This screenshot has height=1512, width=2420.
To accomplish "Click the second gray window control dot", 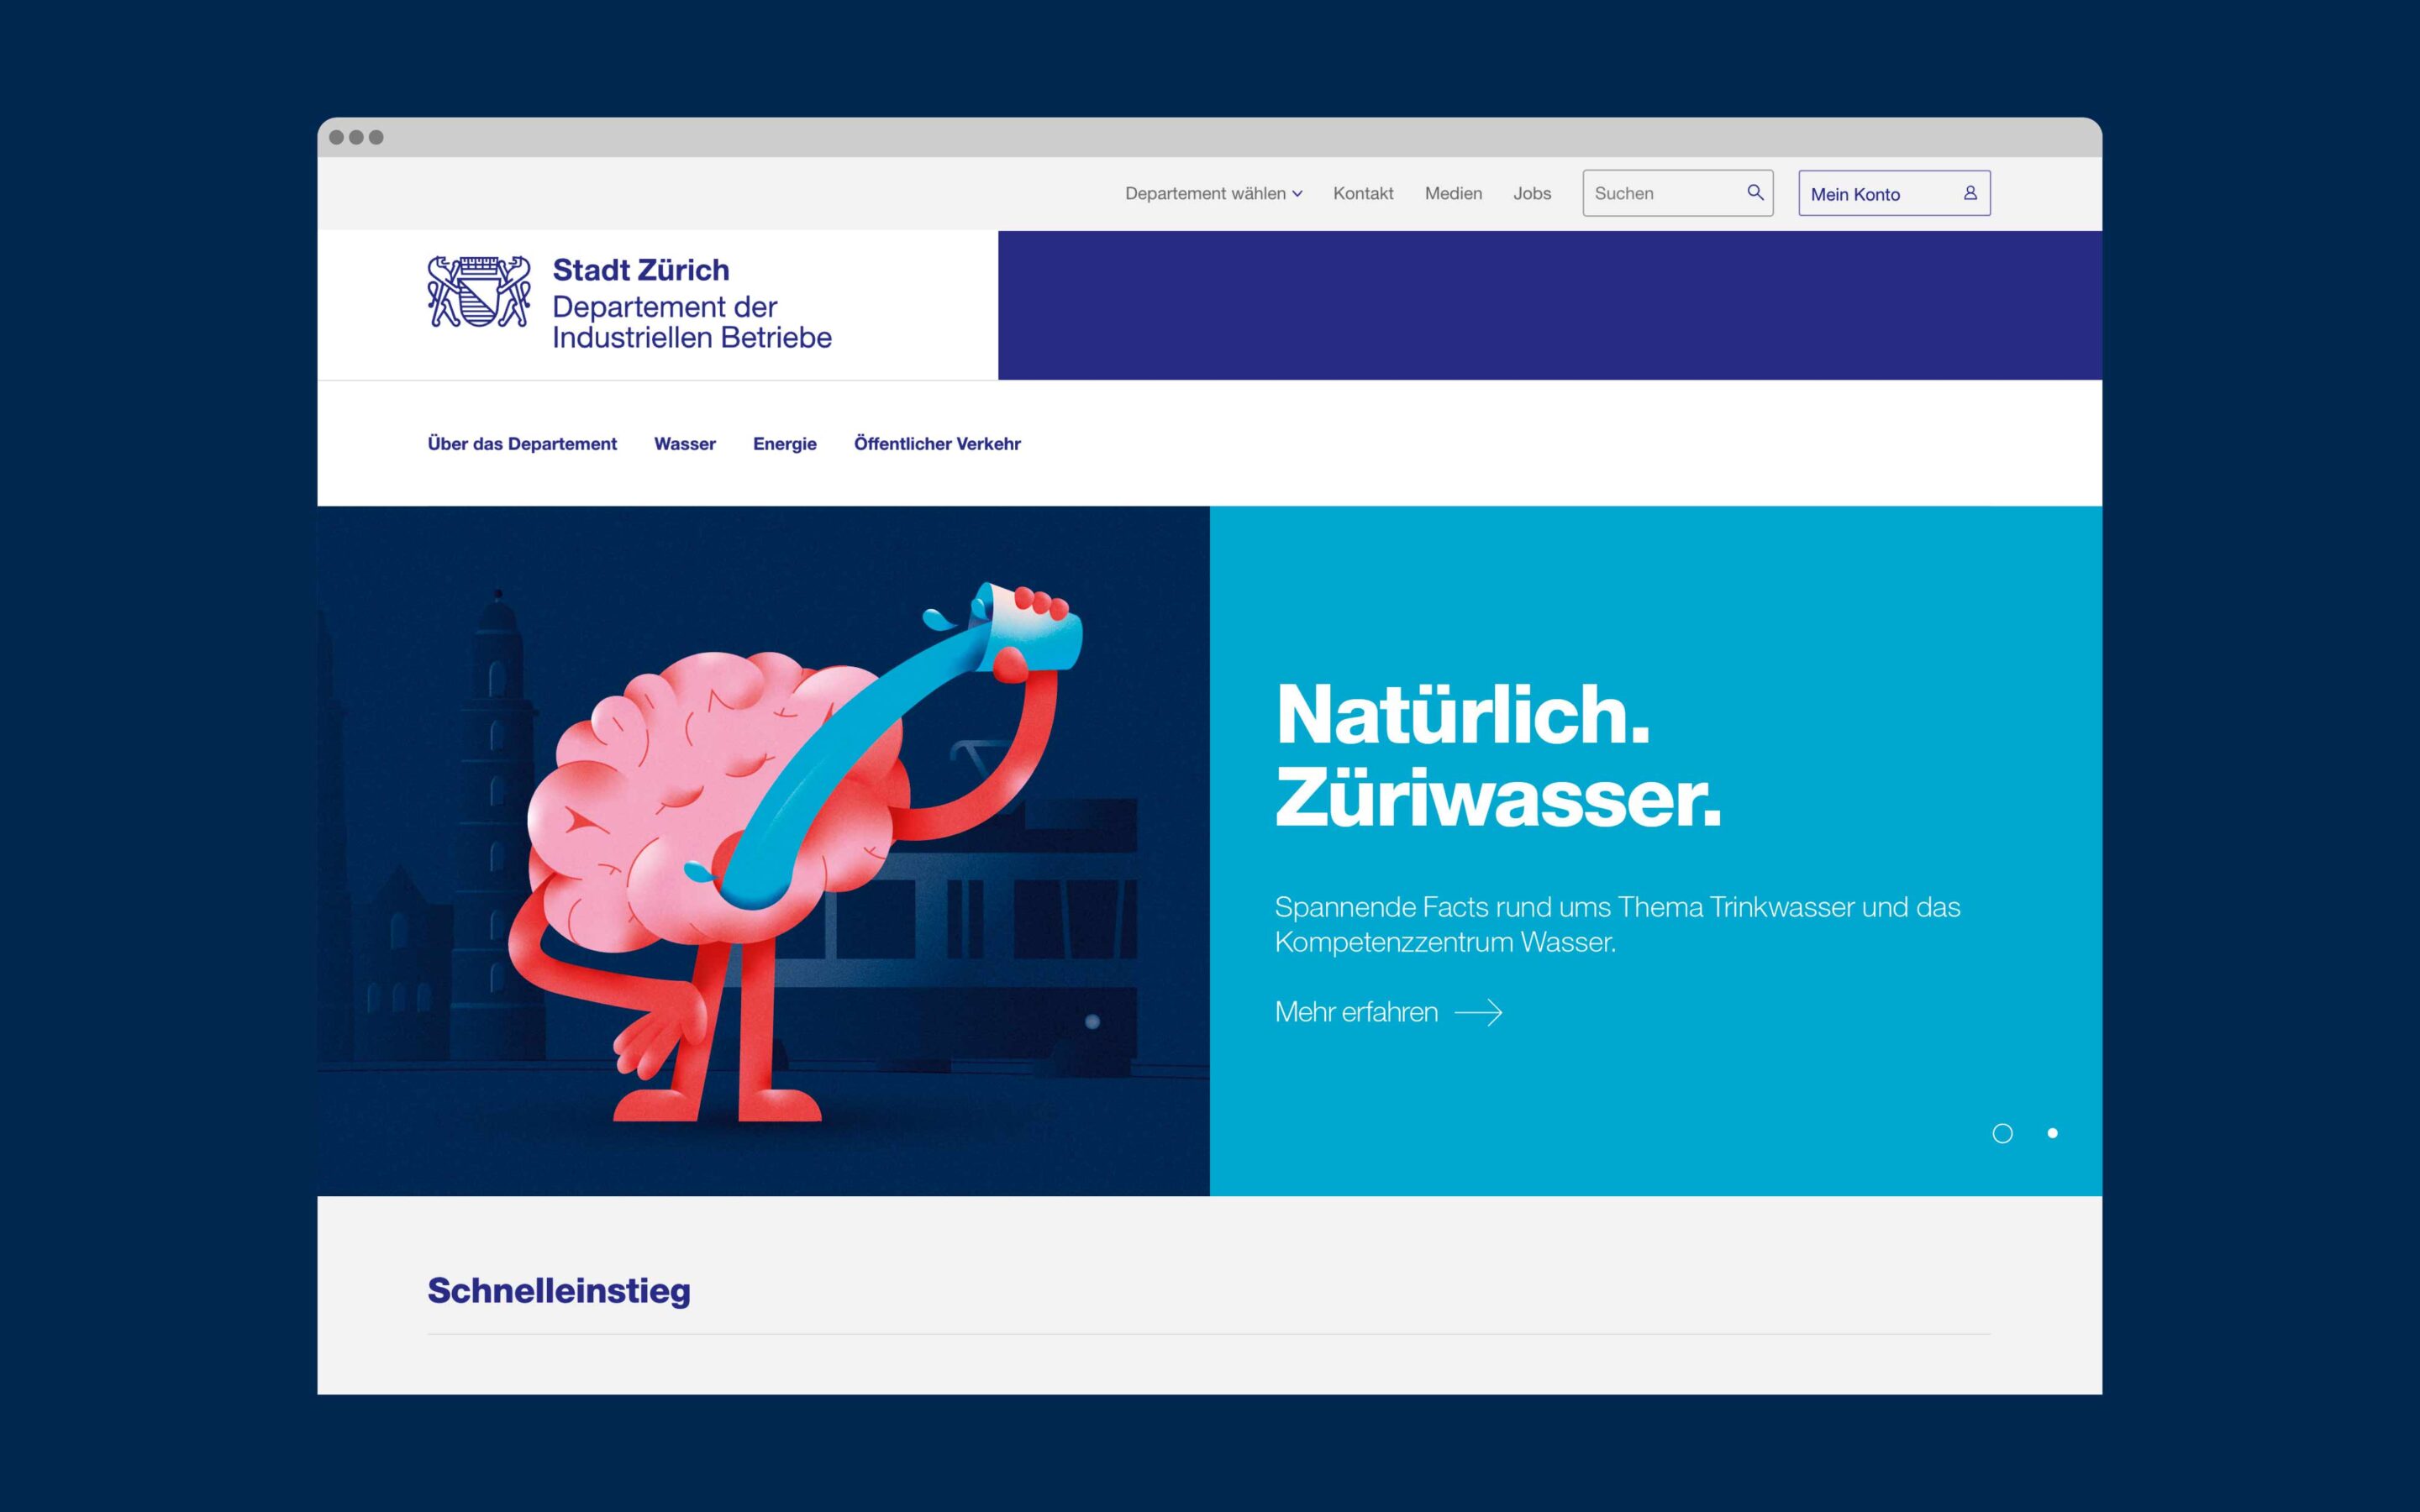I will coord(356,137).
